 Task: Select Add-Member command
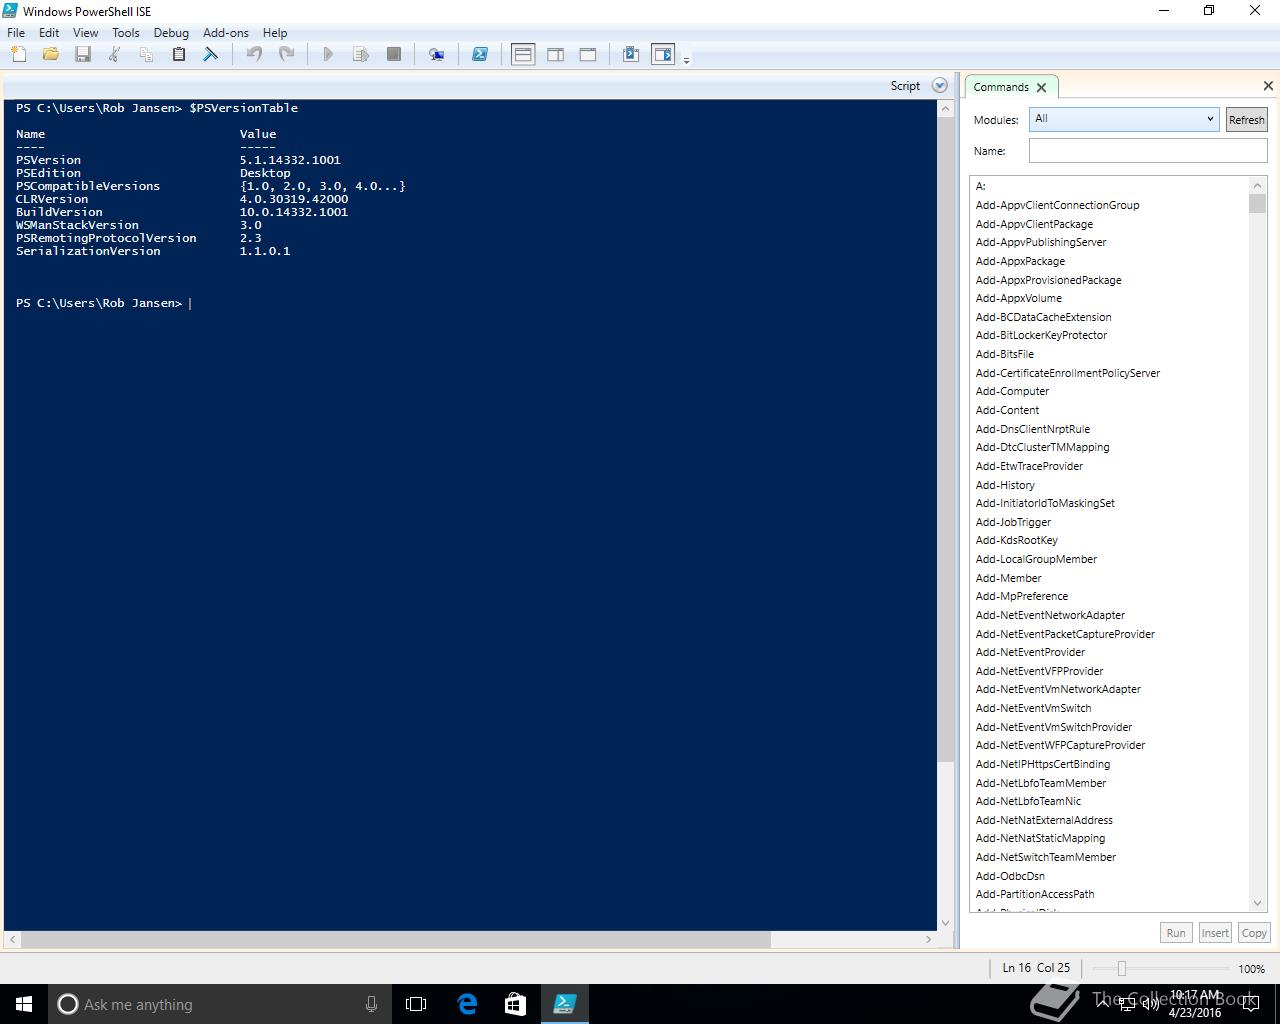pyautogui.click(x=1008, y=578)
